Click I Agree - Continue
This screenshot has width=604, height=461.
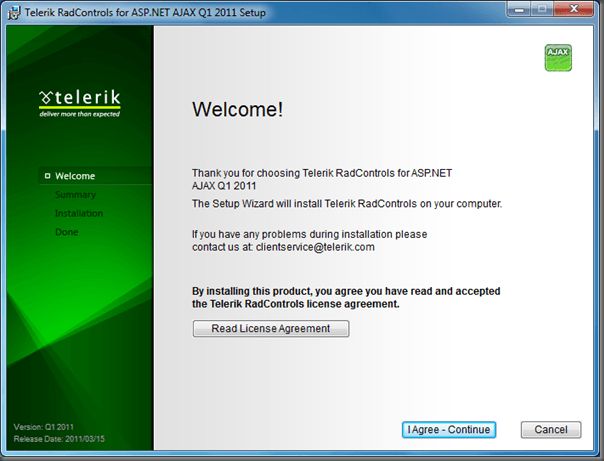point(449,429)
